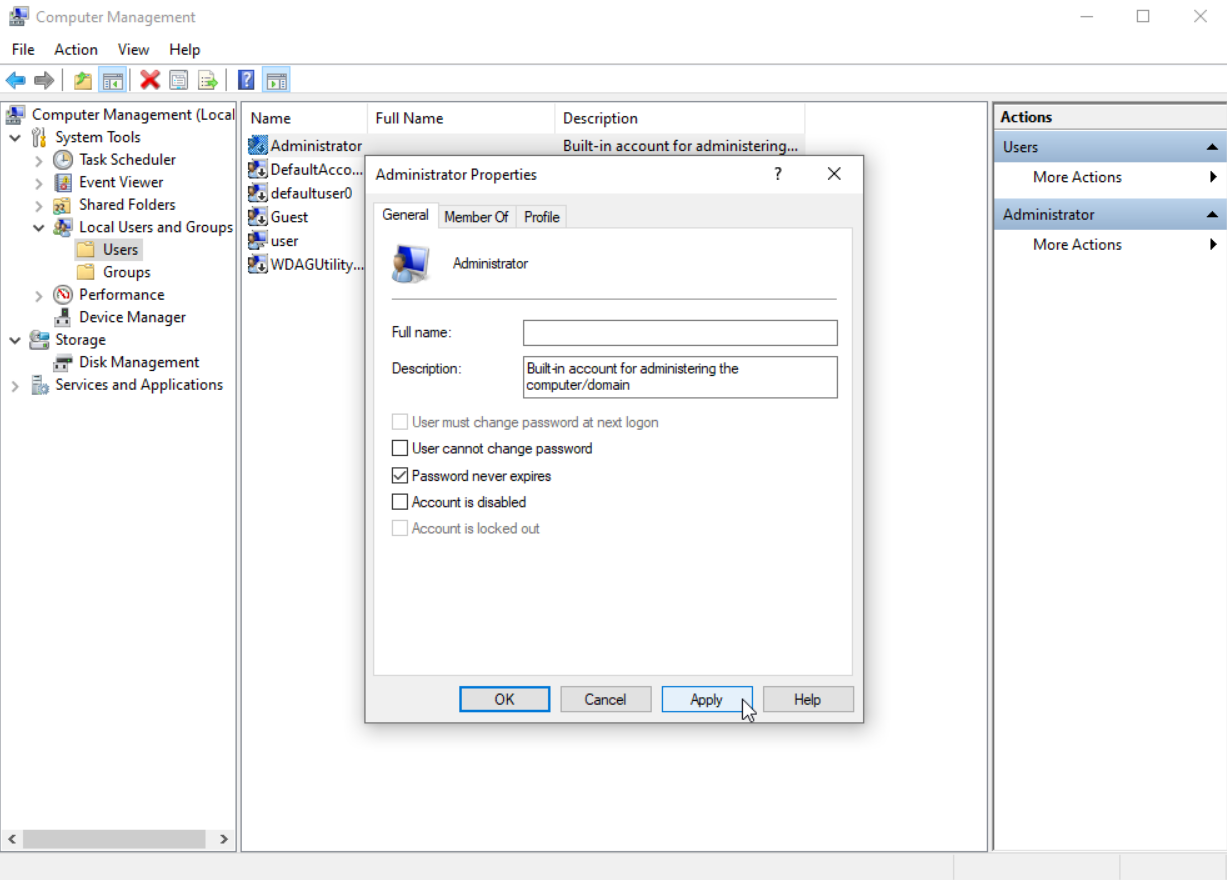The image size is (1227, 880).
Task: Click the Administrator user icon in list
Action: coord(258,146)
